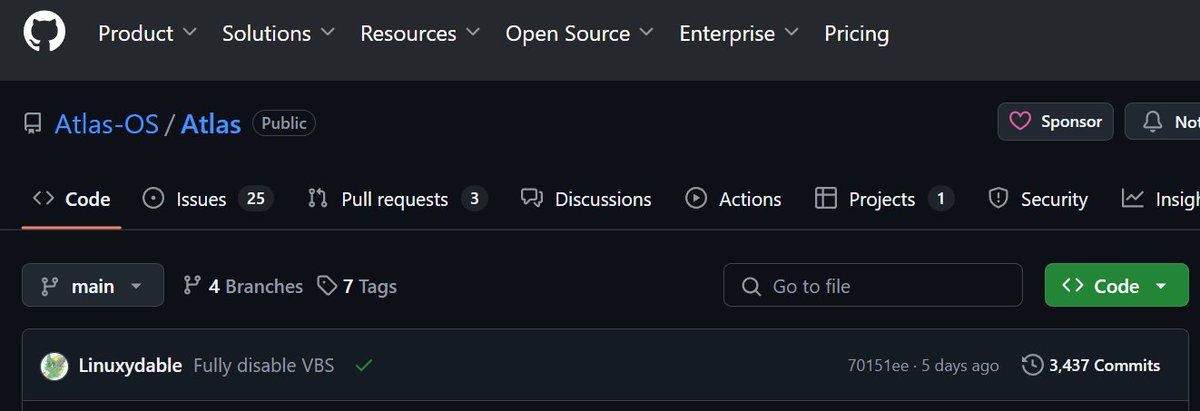Expand the Solutions menu
The image size is (1200, 411).
[279, 34]
